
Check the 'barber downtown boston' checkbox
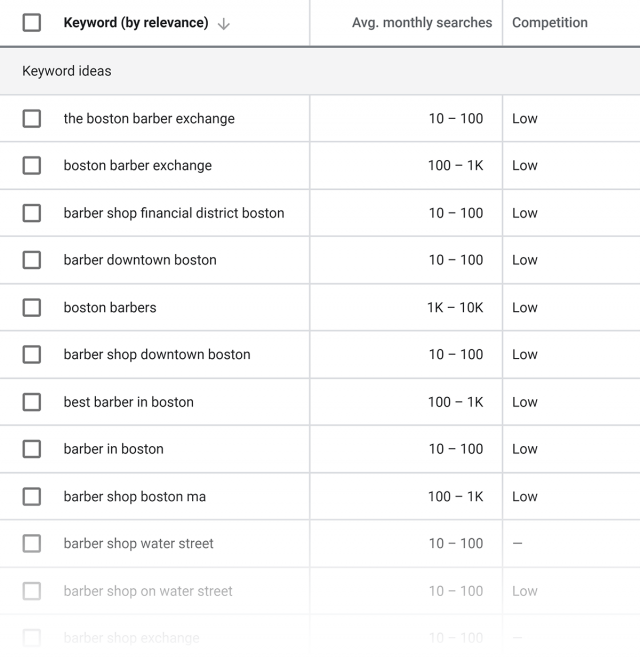pos(32,260)
